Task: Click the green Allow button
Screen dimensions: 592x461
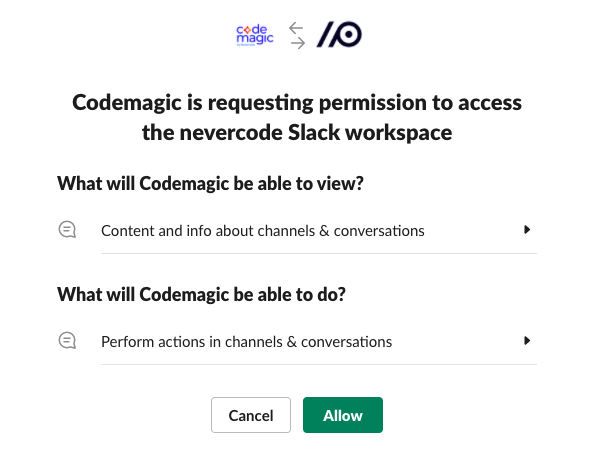Action: (343, 415)
